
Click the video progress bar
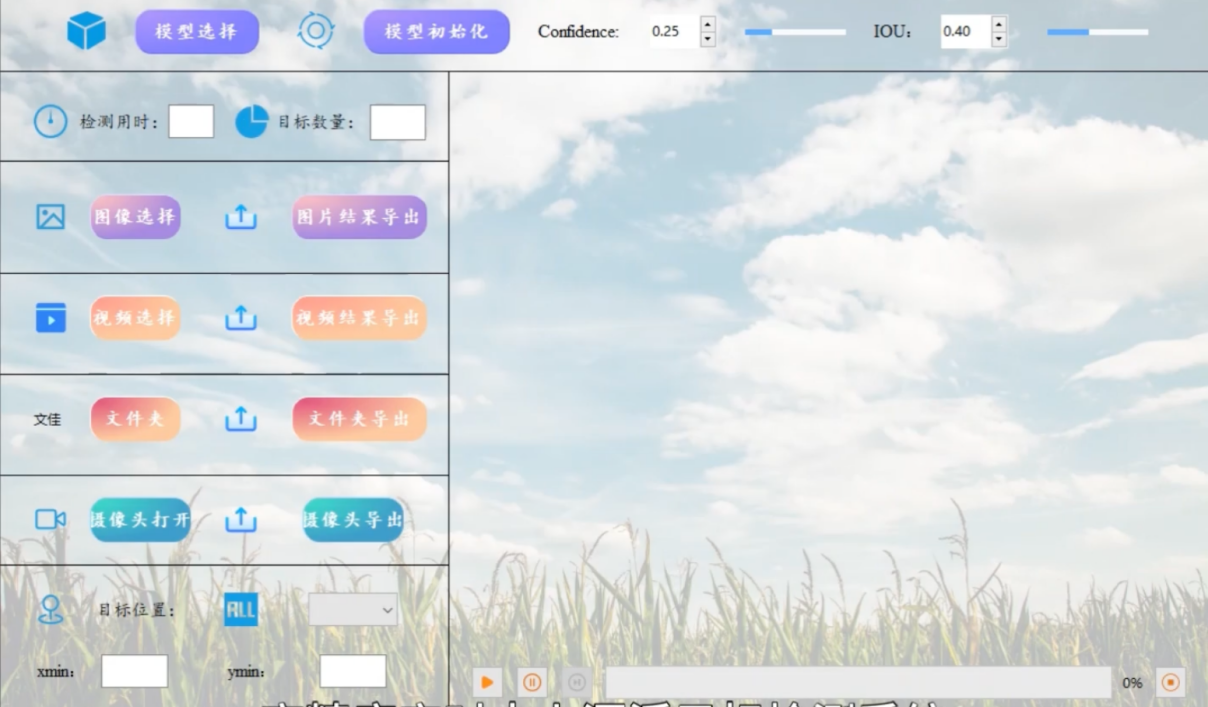[x=858, y=682]
